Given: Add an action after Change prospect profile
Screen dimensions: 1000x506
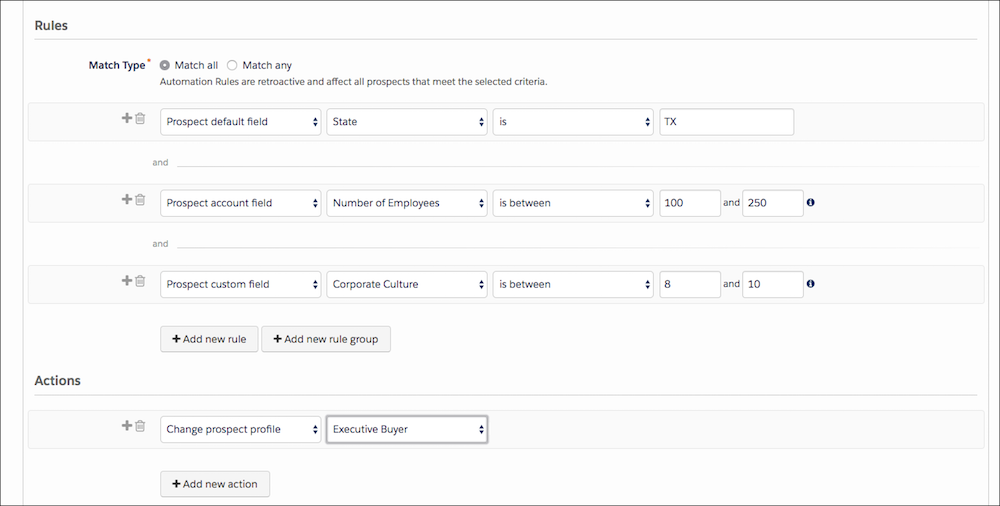Looking at the screenshot, I should pyautogui.click(x=126, y=425).
